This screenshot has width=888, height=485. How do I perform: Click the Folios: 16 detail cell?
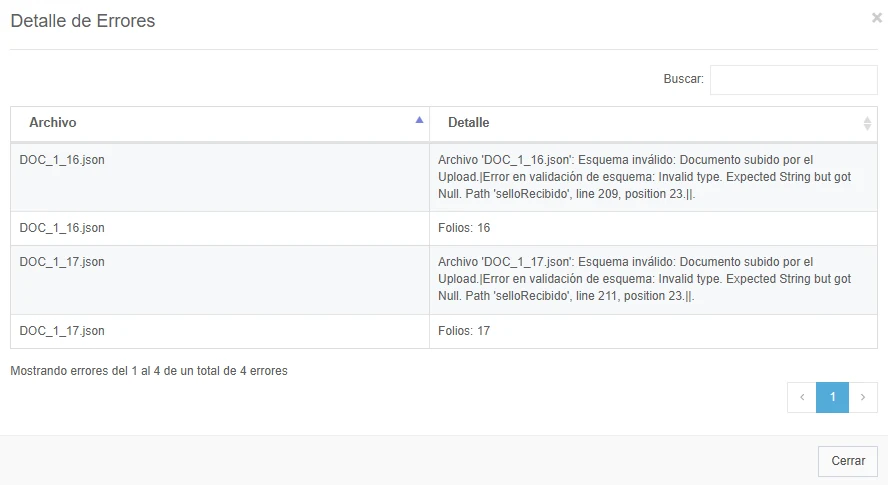(x=653, y=228)
